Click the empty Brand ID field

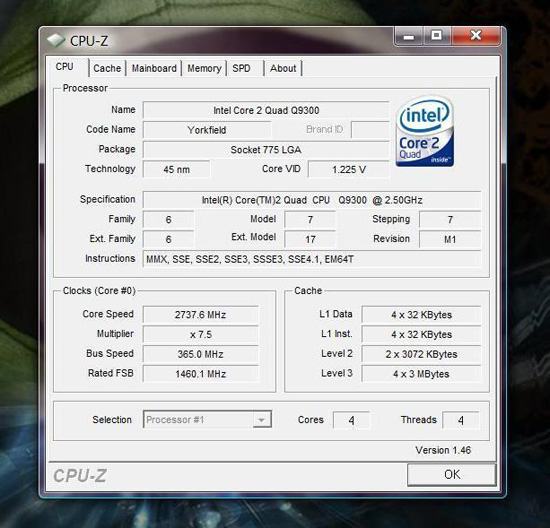370,130
